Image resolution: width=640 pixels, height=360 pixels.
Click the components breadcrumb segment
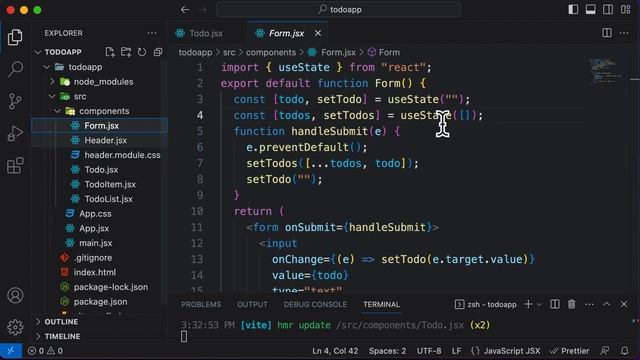(271, 52)
